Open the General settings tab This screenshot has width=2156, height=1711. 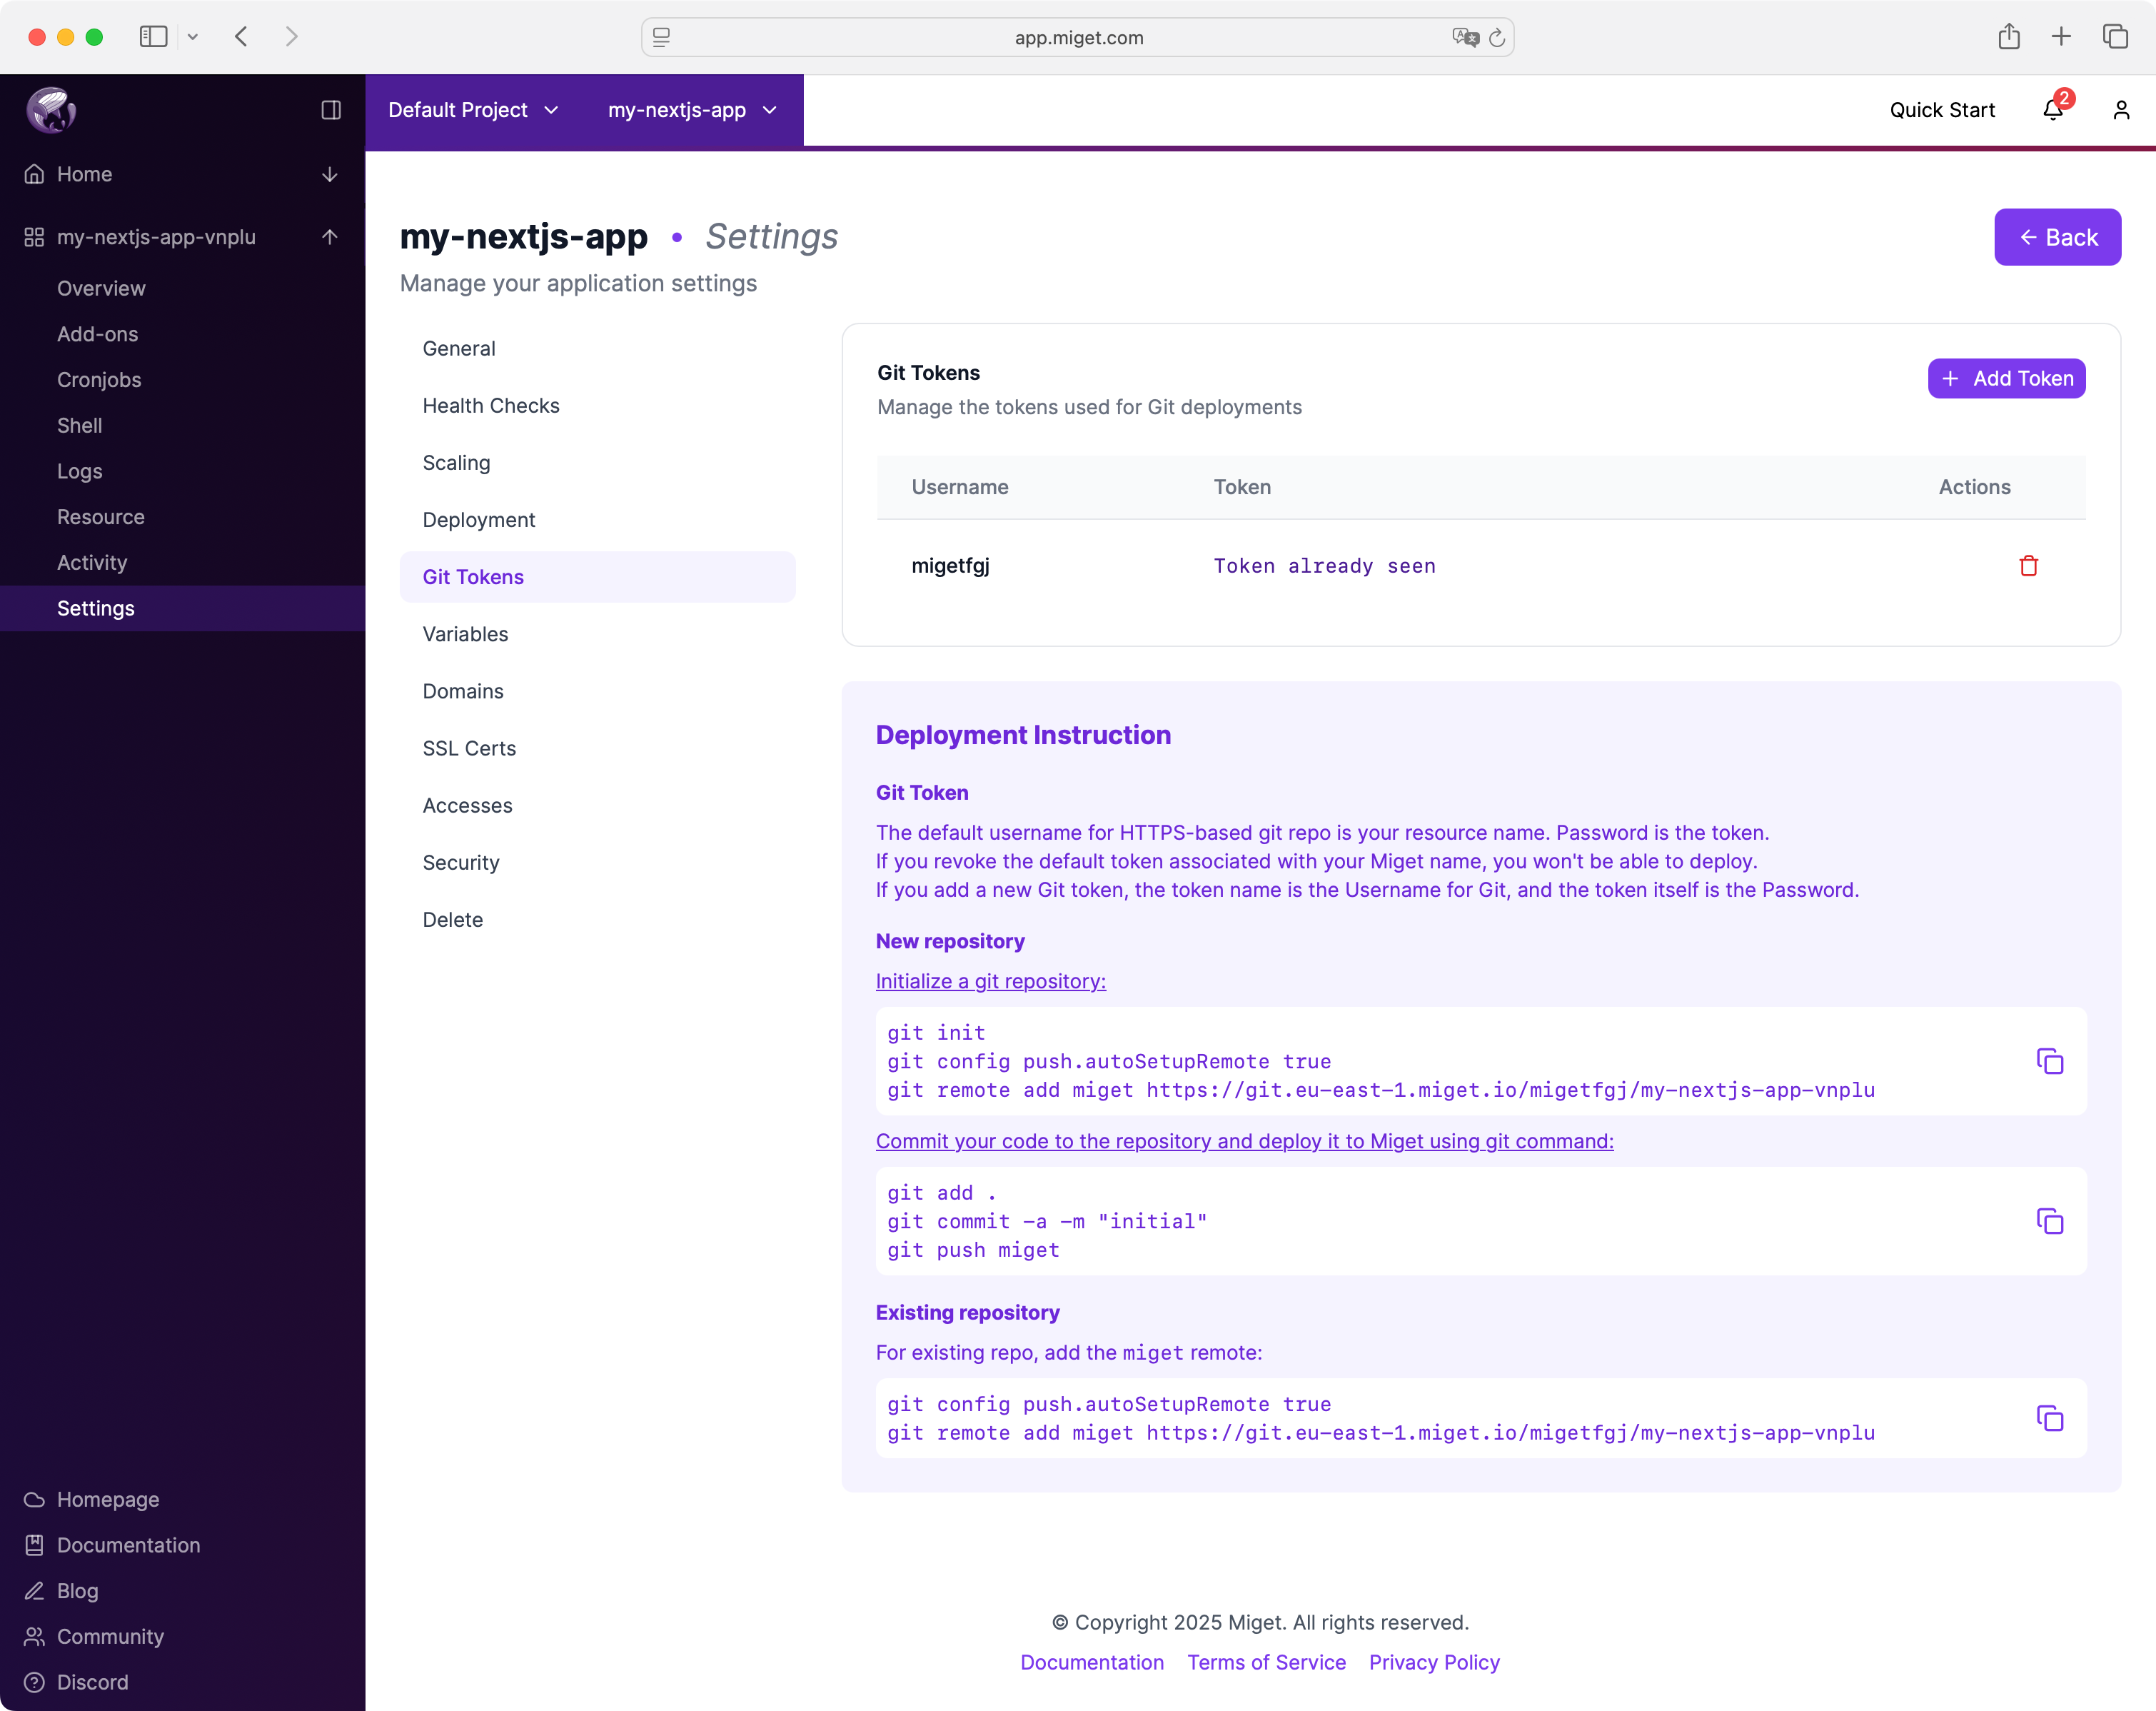click(597, 348)
